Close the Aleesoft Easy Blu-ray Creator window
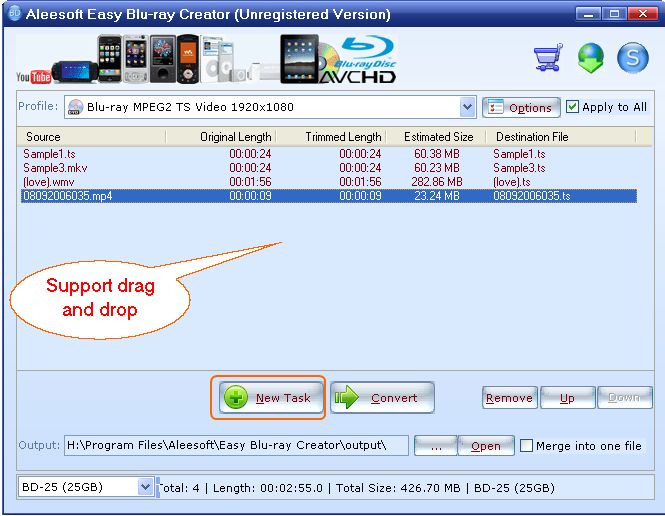Screen dimensions: 665x516 643,14
